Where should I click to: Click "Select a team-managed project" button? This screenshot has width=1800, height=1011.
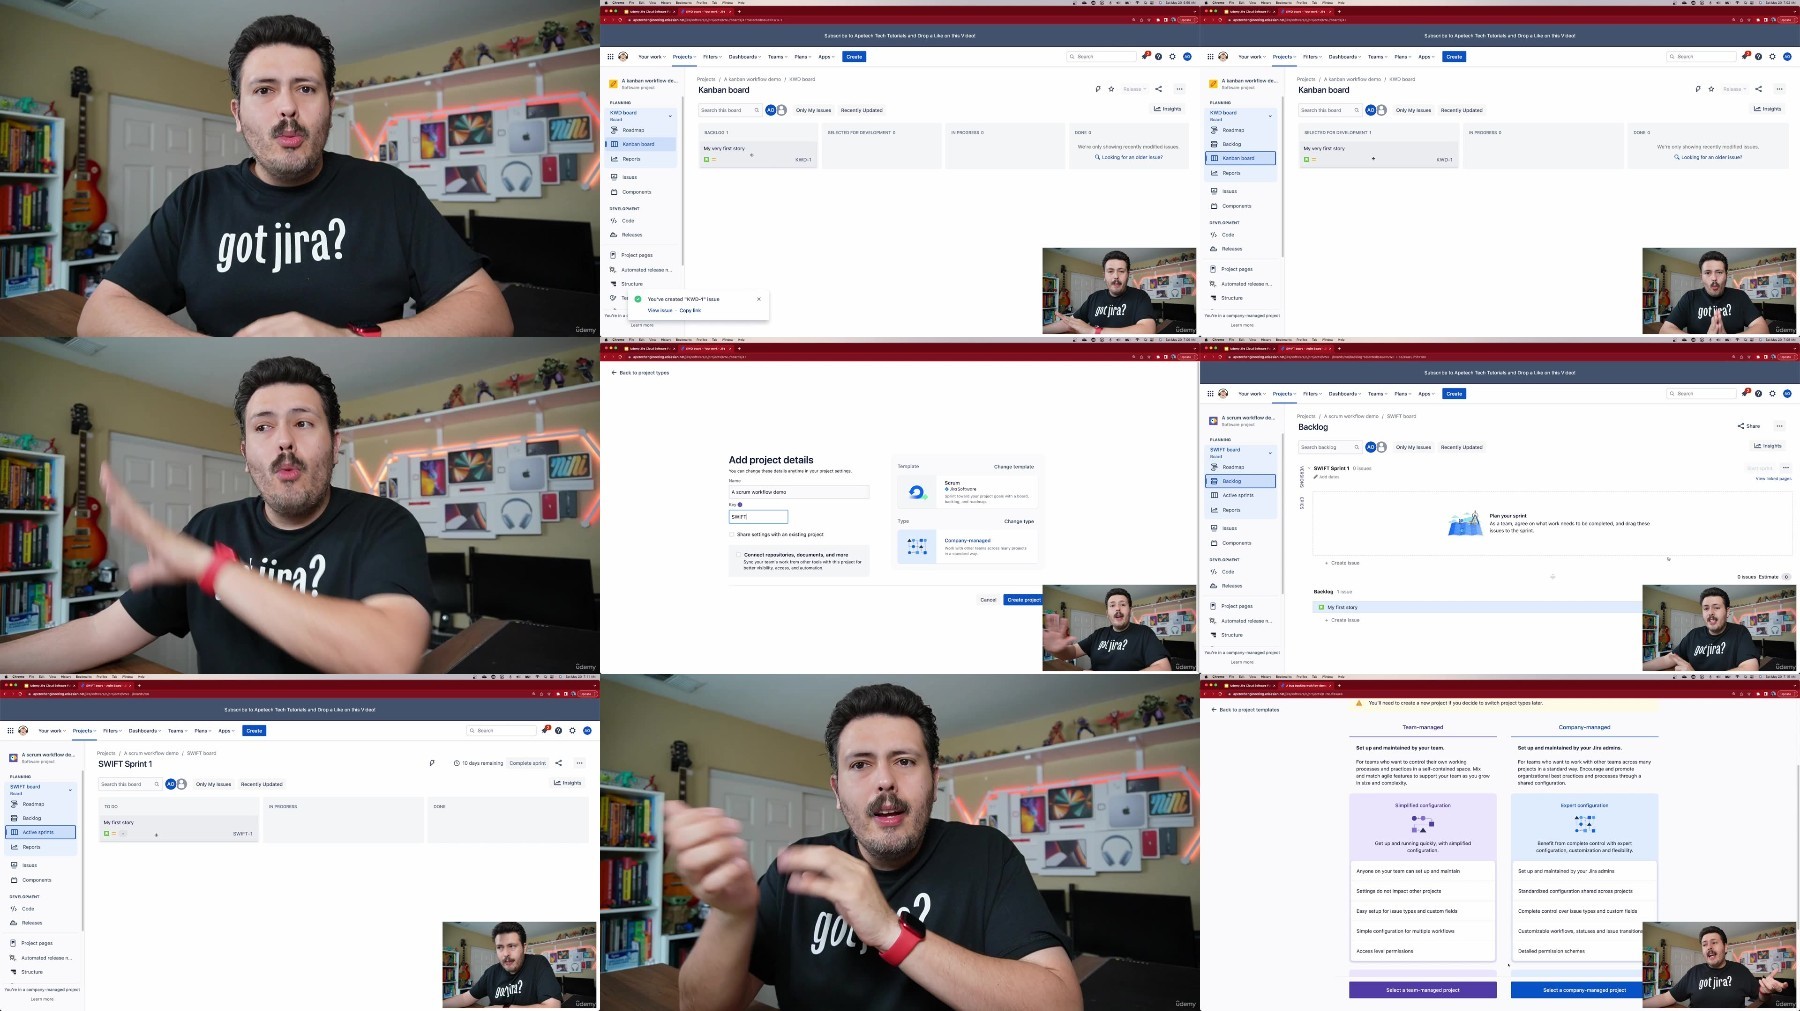1423,990
